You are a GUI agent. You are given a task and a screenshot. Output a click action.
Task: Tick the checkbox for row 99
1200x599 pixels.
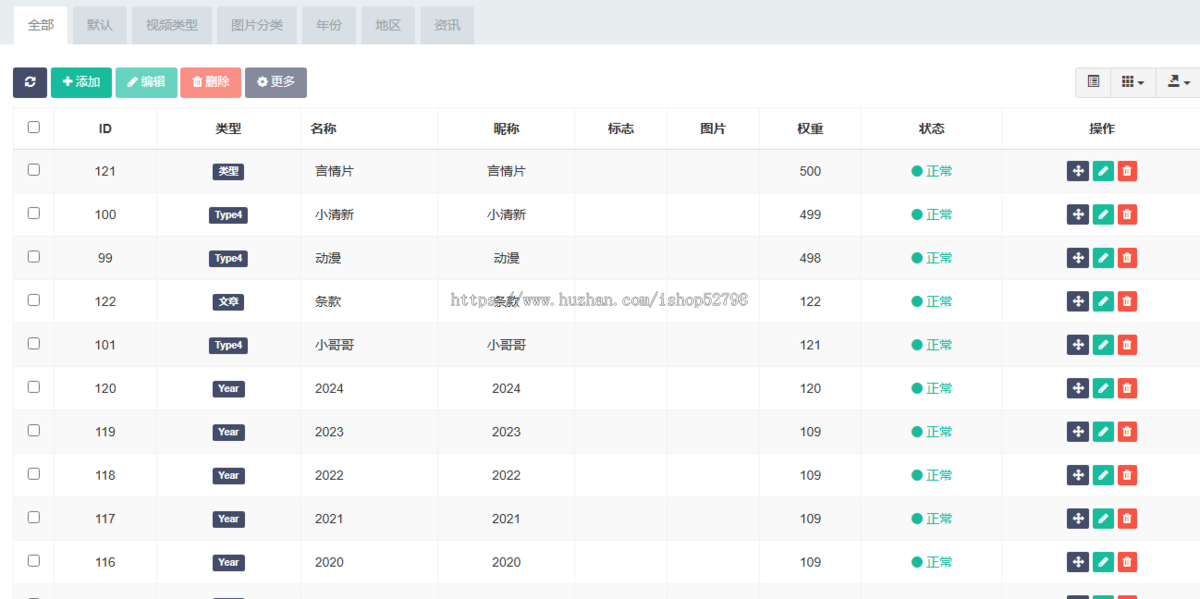click(x=34, y=257)
